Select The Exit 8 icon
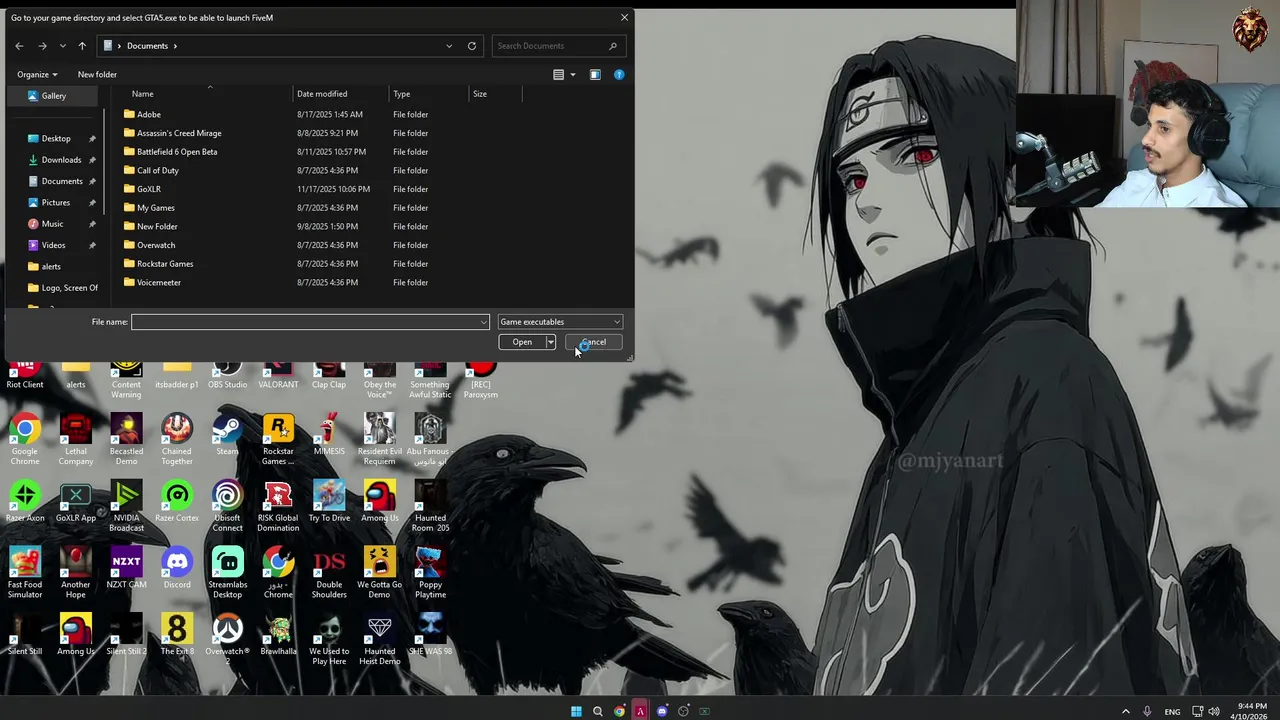The width and height of the screenshot is (1280, 720). point(177,636)
